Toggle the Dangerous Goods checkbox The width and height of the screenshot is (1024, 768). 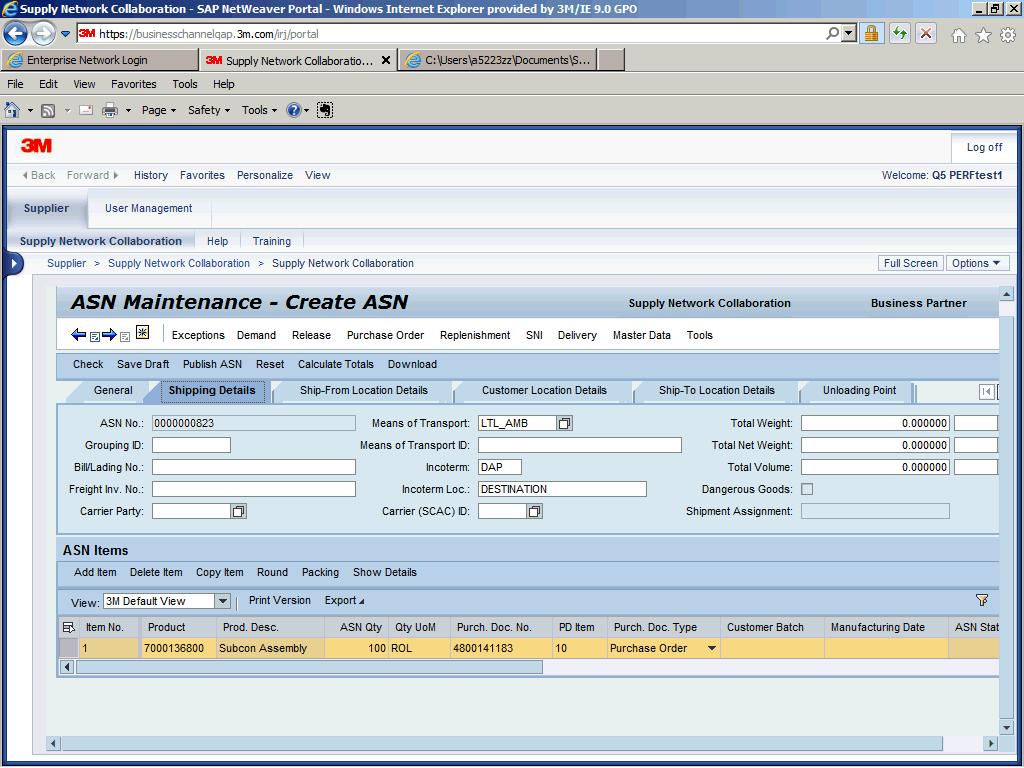click(807, 489)
